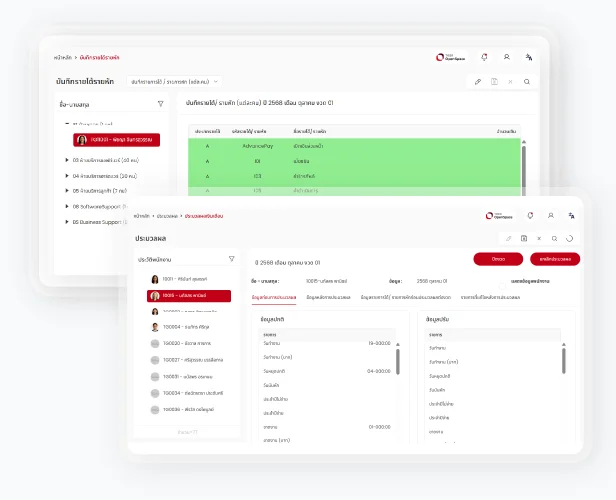Click scrollbar thumb of income table

(x=524, y=170)
